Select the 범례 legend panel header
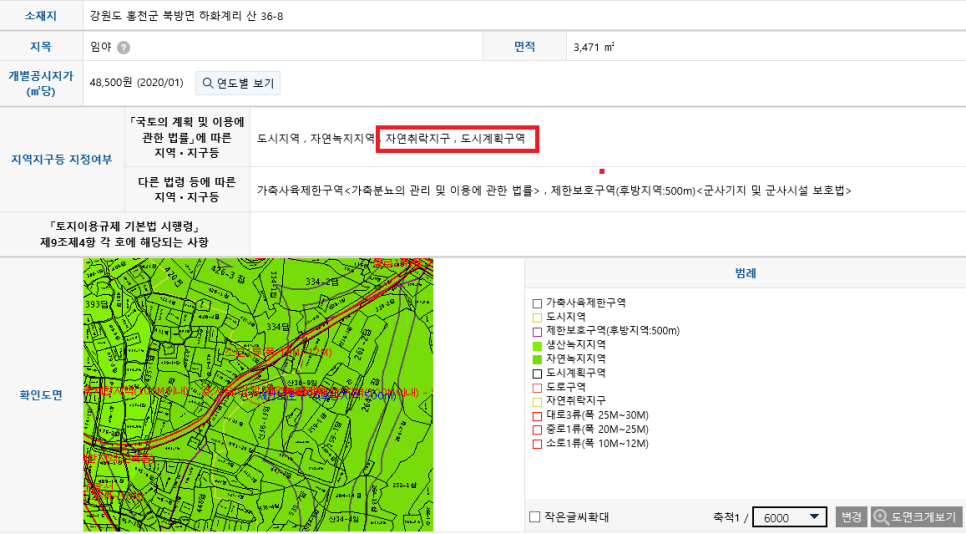Screen dimensions: 966x534 pos(744,273)
